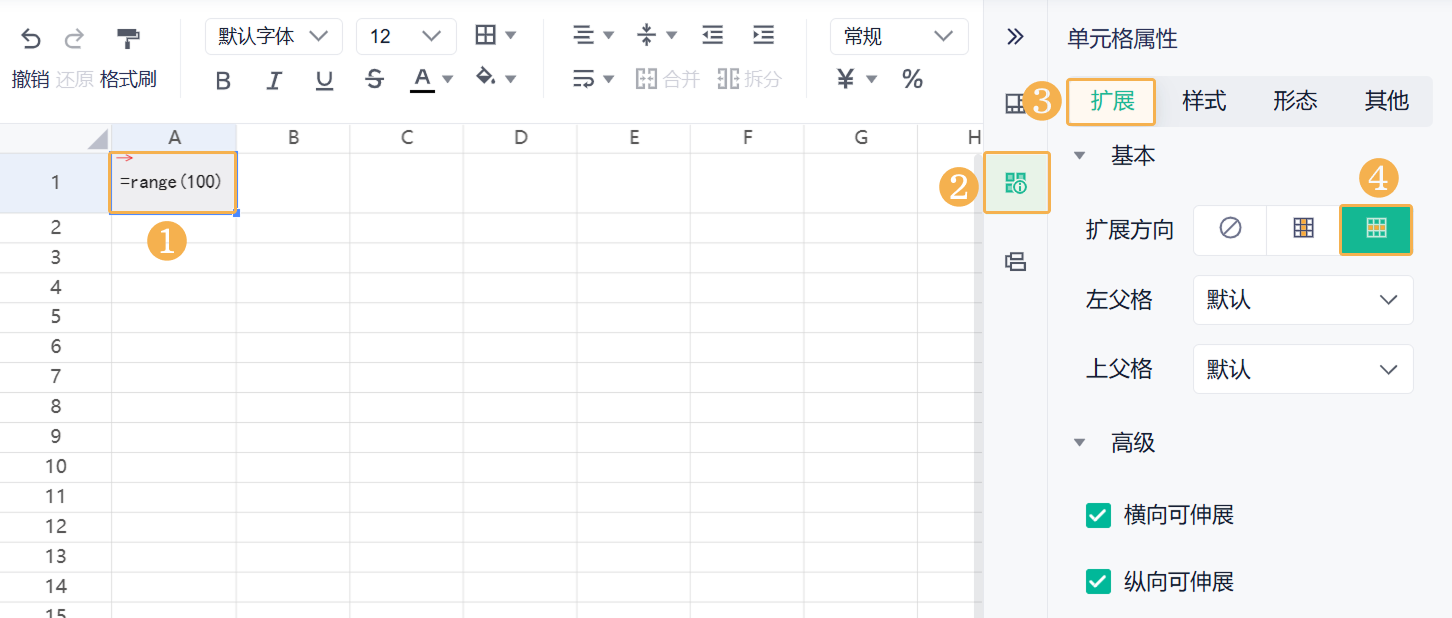Screen dimensions: 1452x618
Task: Toggle the 纵向可伸展 checkbox
Action: [x=1098, y=582]
